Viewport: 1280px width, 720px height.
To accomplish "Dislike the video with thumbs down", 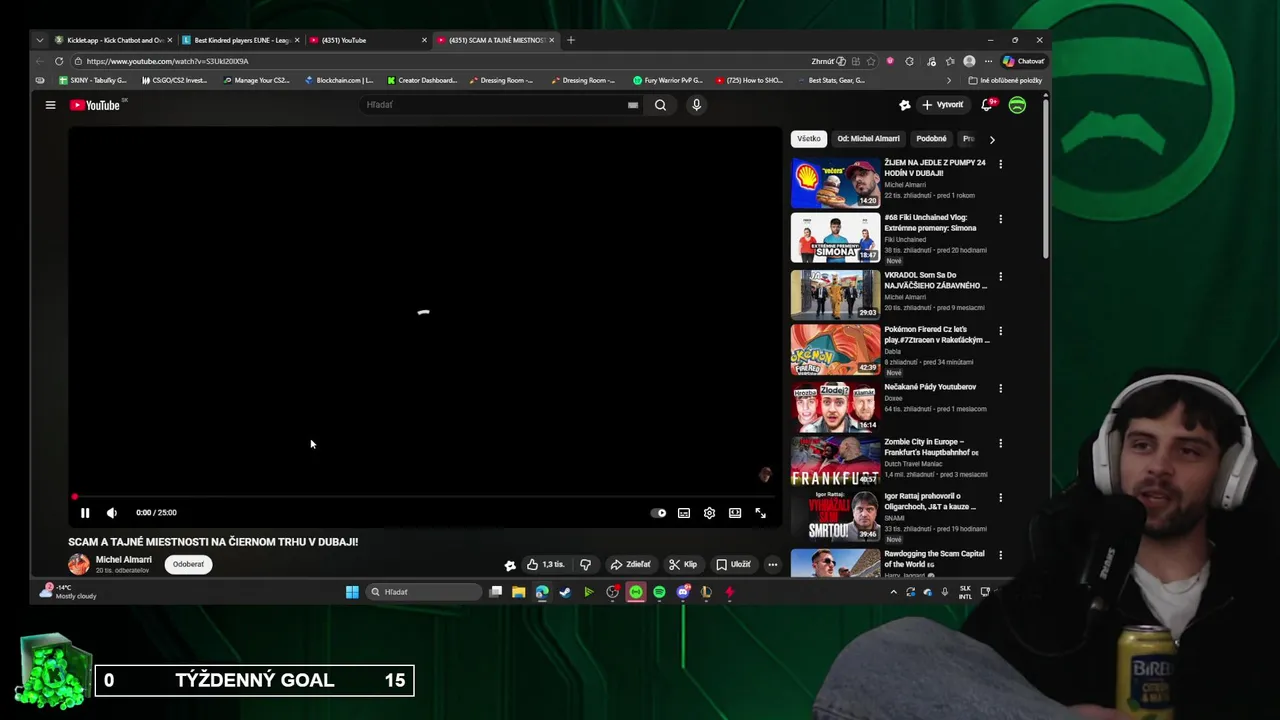I will pos(585,564).
